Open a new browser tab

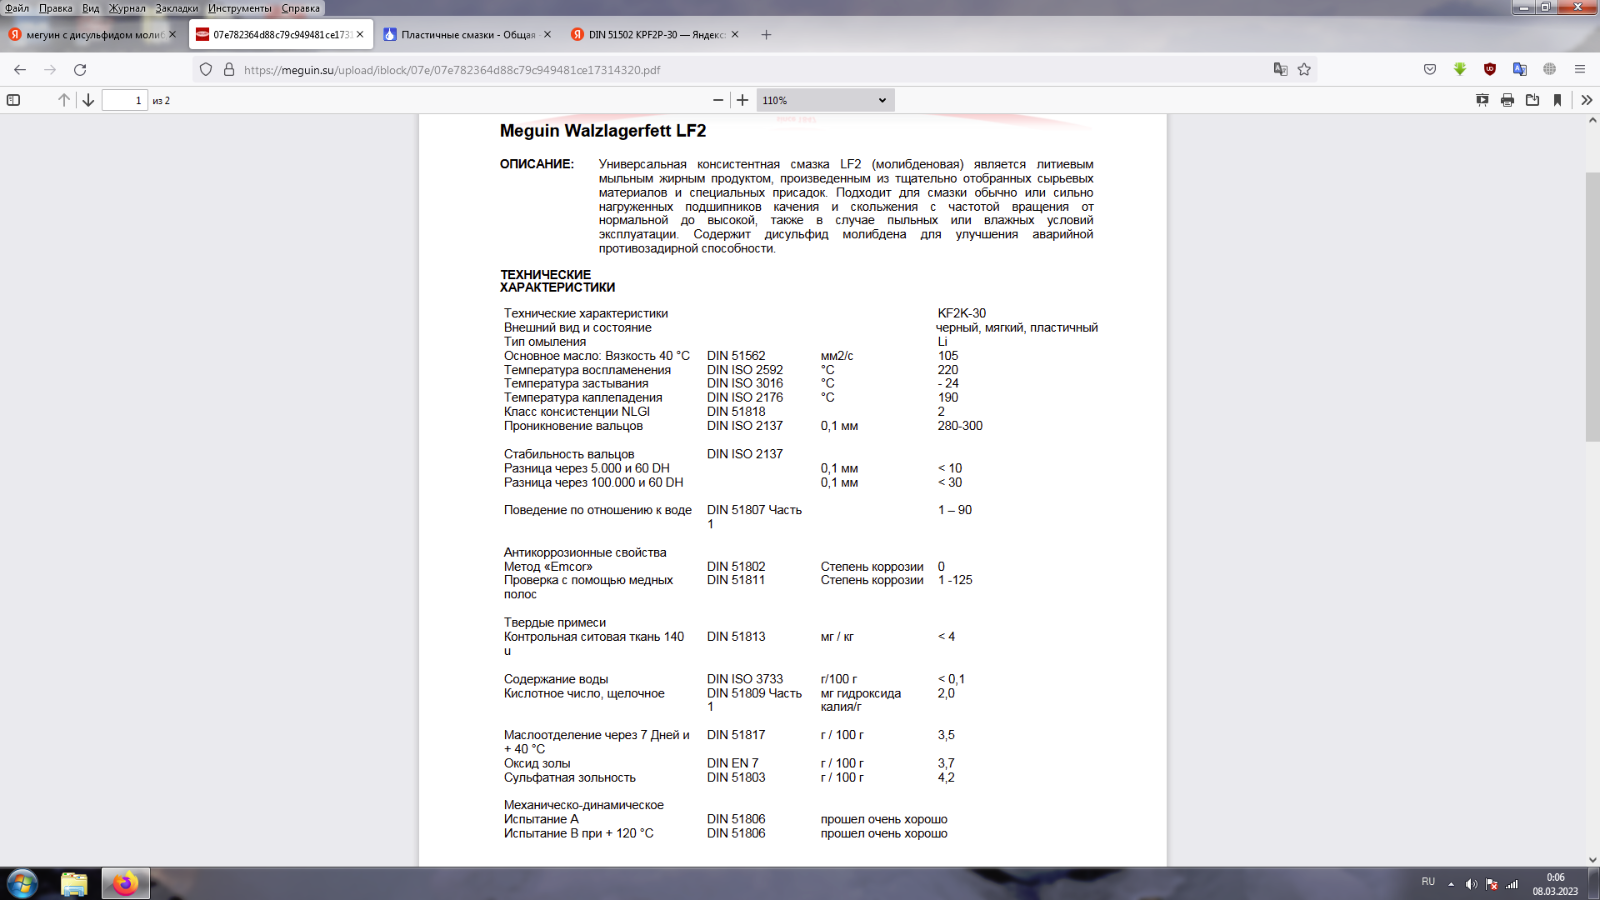pos(766,35)
